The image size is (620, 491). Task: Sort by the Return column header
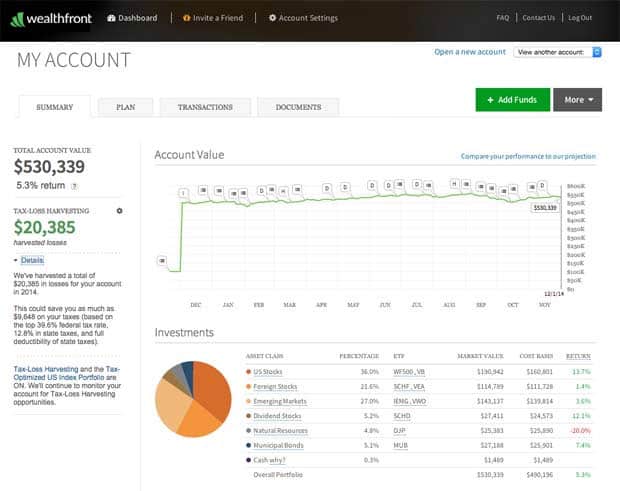[x=578, y=356]
